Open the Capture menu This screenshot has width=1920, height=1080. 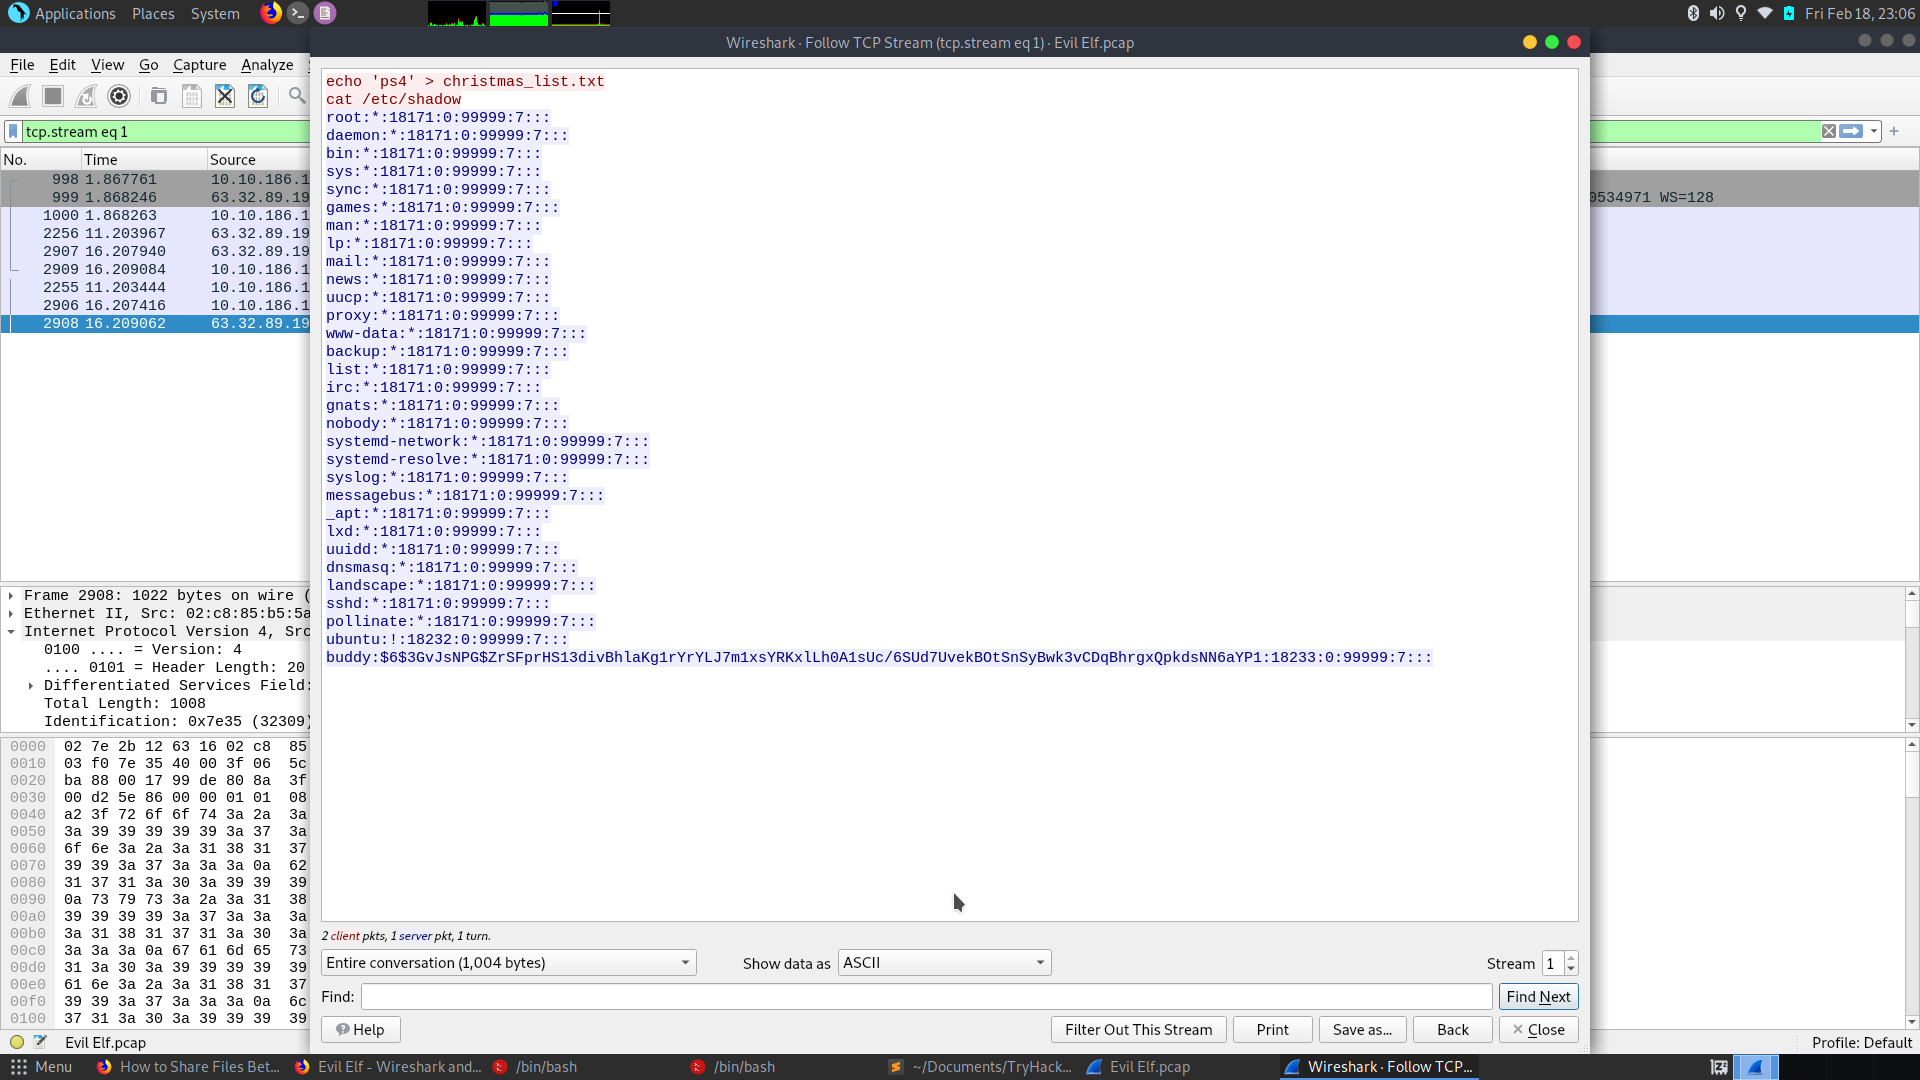pos(199,65)
